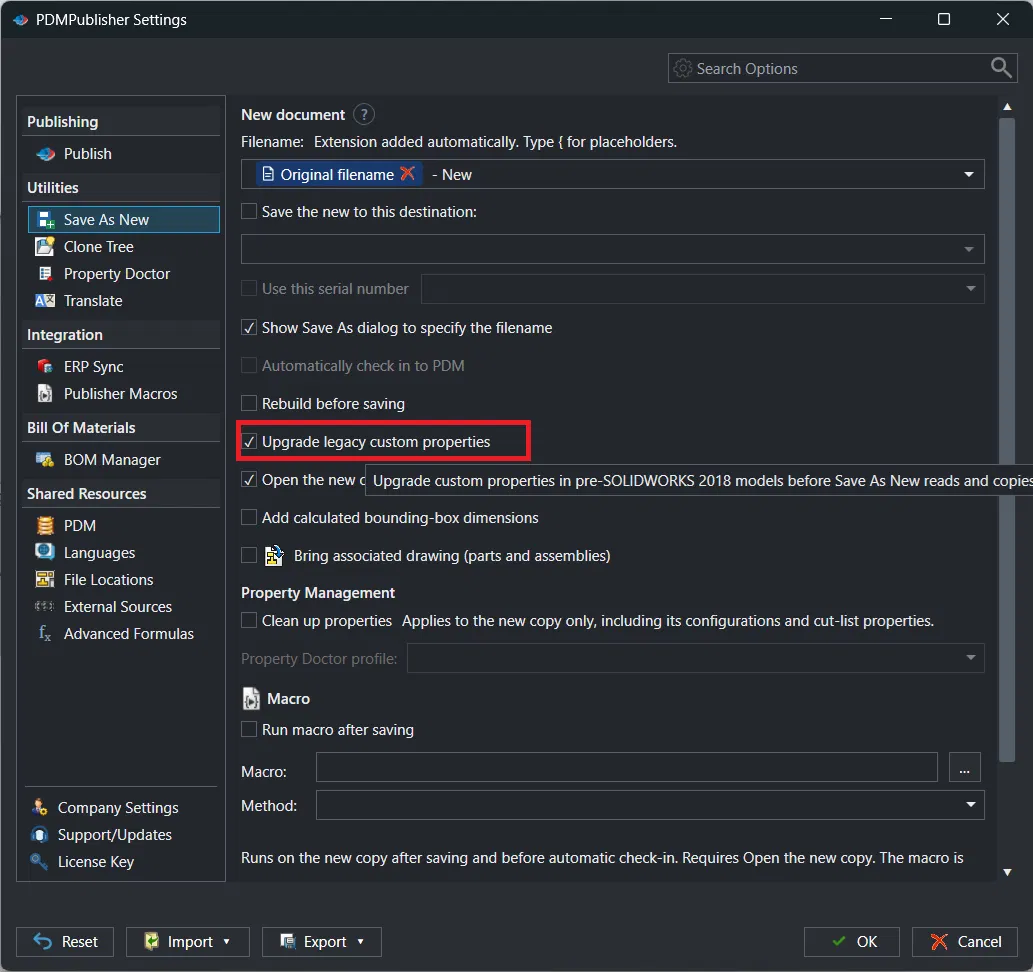1033x972 pixels.
Task: Click the Macro section icon
Action: [251, 699]
